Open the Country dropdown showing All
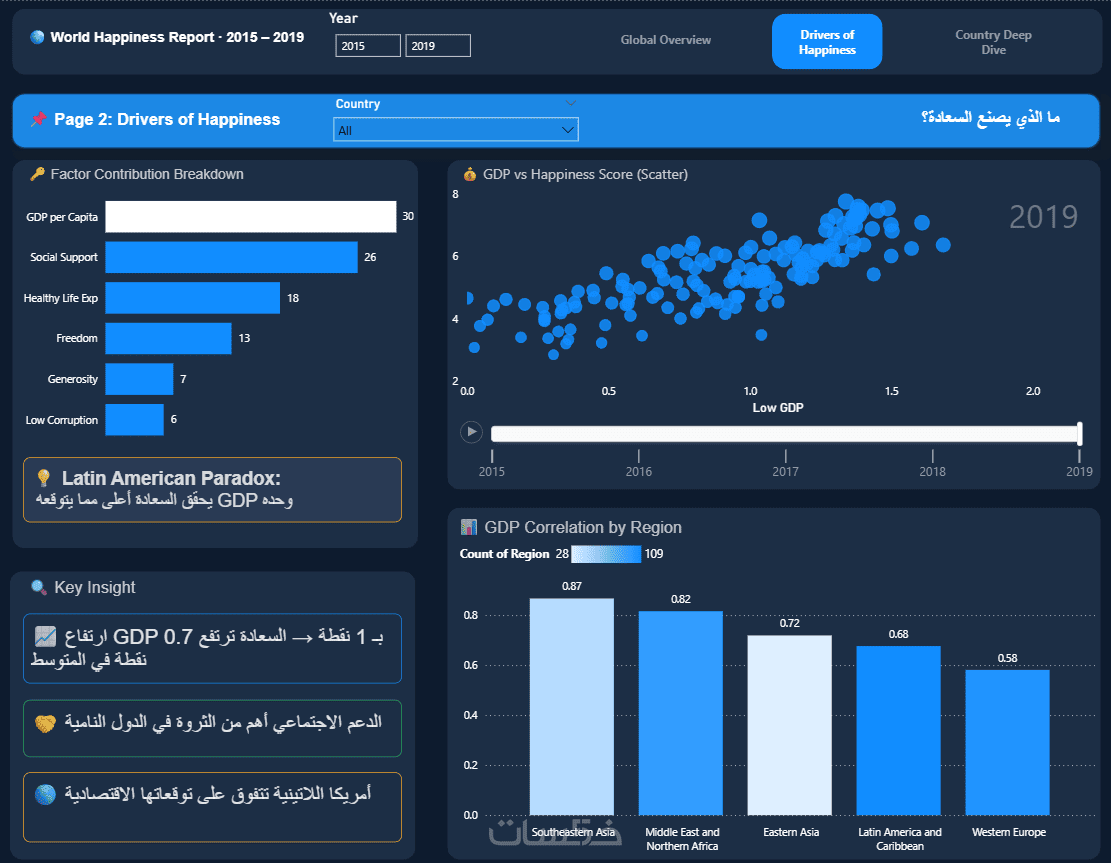This screenshot has width=1111, height=863. 456,130
